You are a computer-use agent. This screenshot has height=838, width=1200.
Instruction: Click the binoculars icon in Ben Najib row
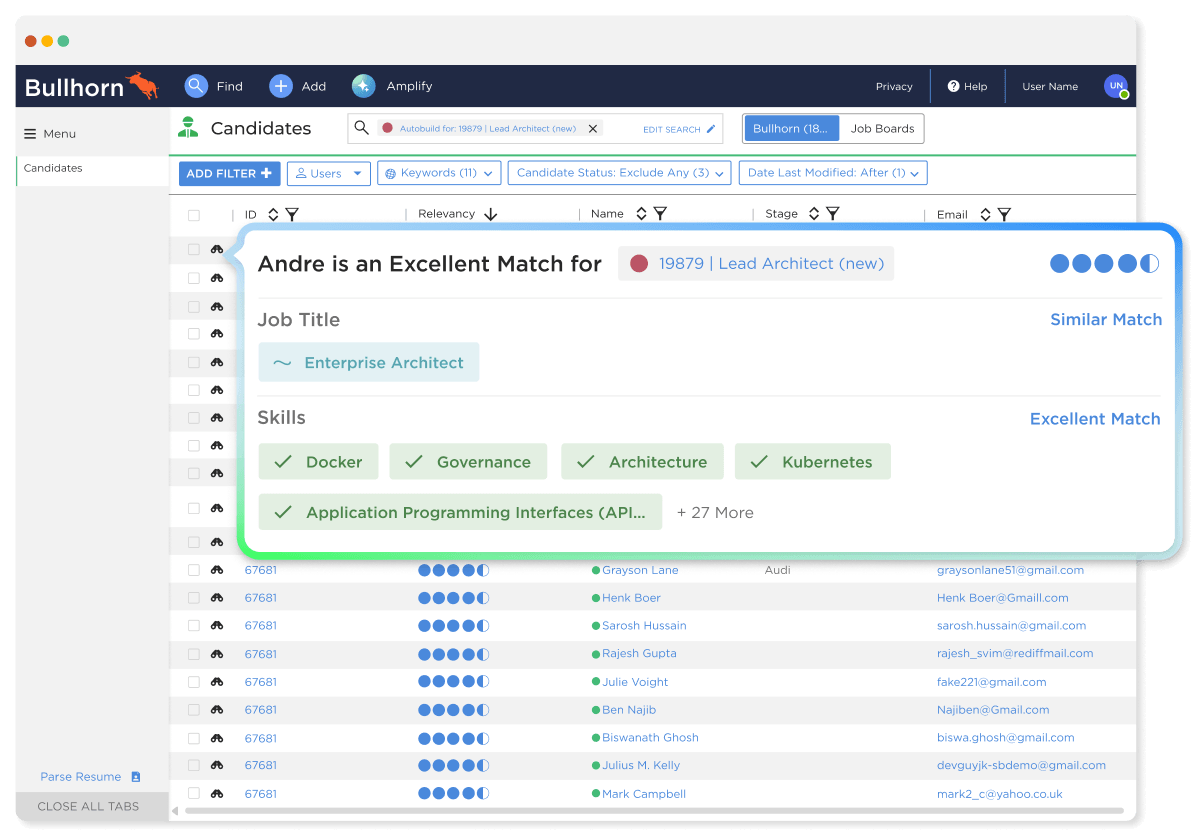217,710
